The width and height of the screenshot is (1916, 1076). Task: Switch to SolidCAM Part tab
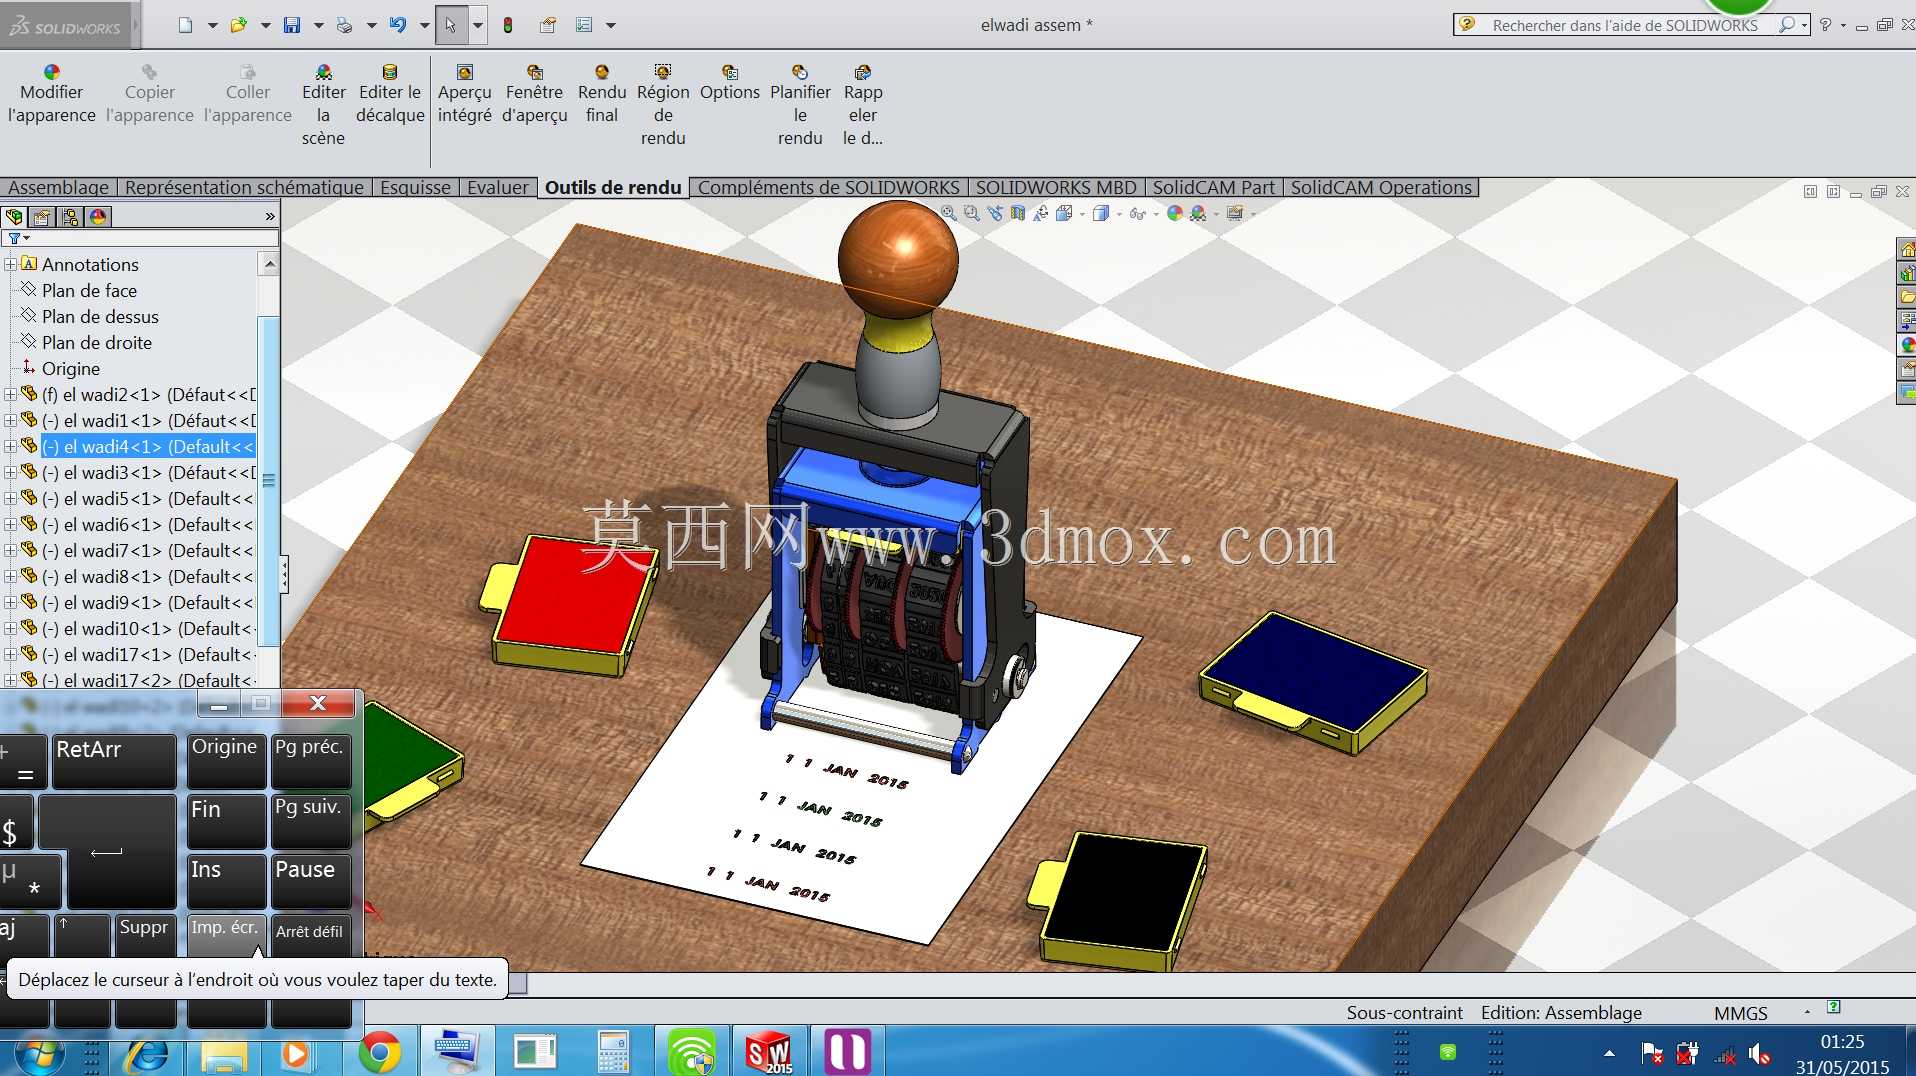(x=1213, y=187)
